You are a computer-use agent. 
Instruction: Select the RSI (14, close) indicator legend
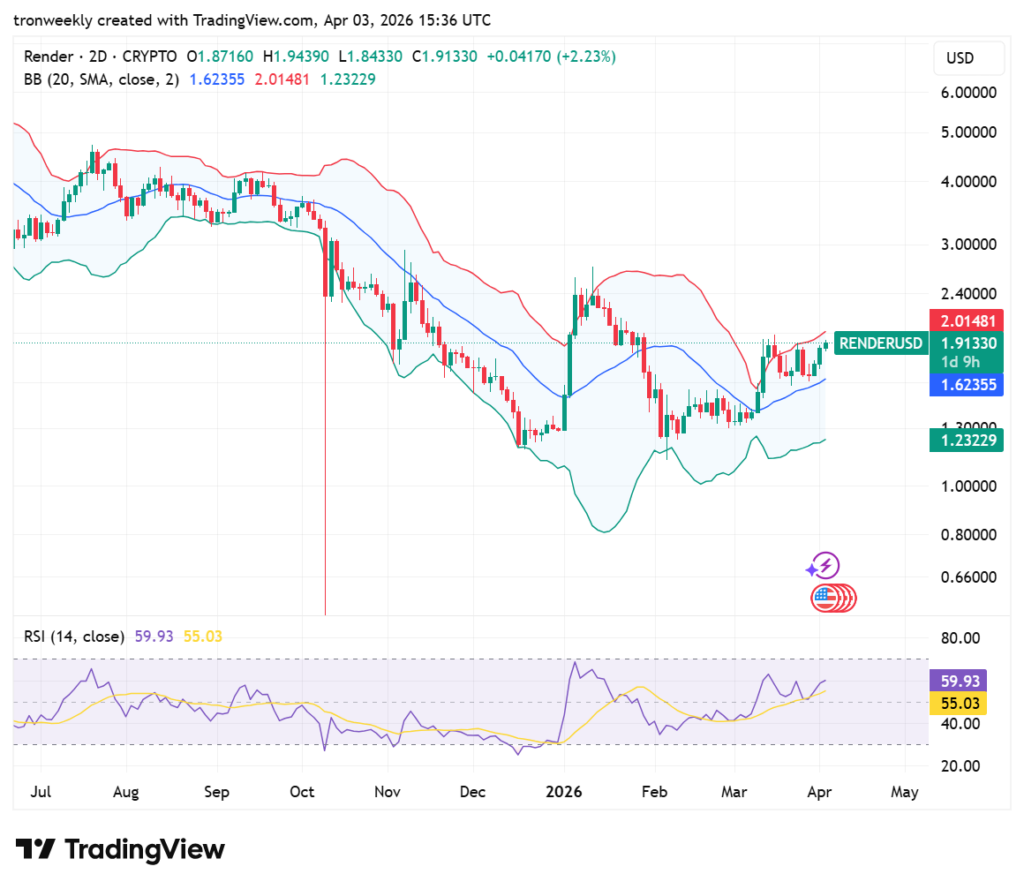74,636
